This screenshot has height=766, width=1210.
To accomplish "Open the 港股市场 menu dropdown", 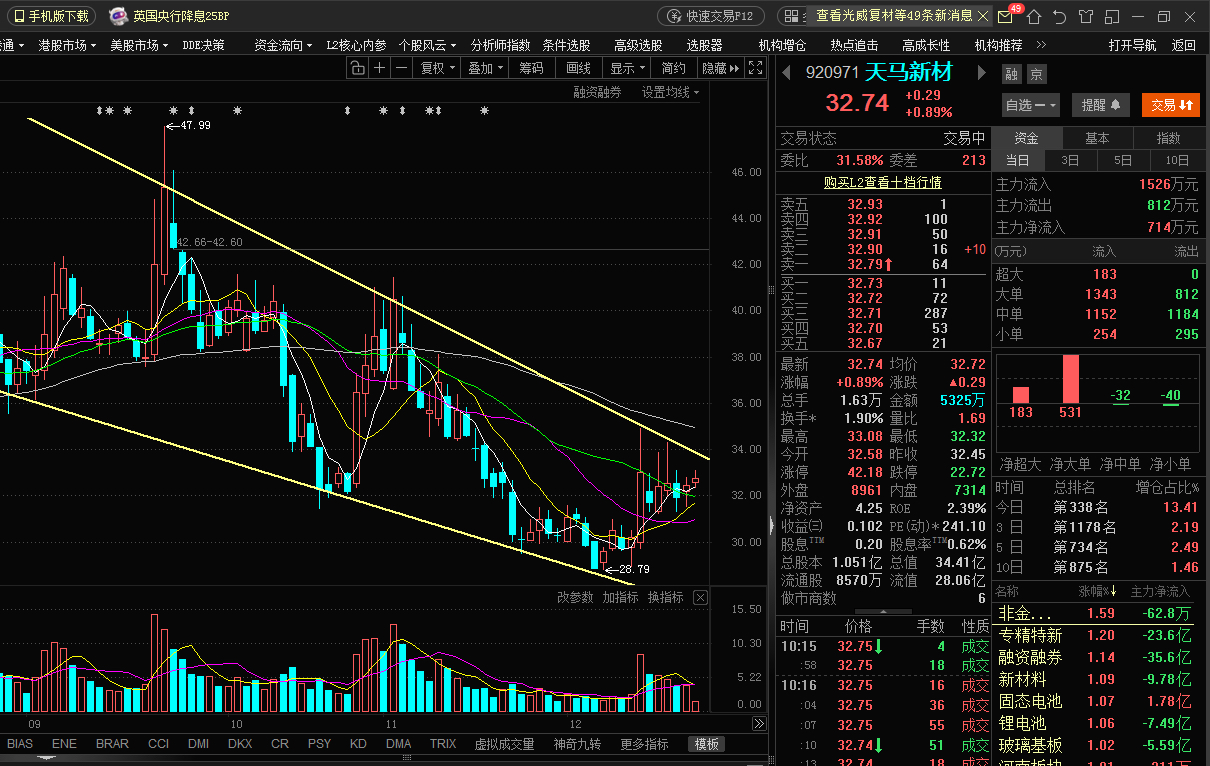I will point(68,45).
